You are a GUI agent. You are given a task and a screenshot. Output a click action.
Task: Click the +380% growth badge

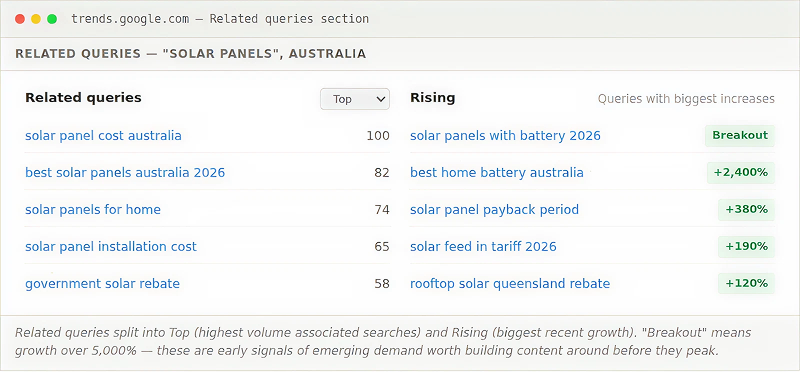pyautogui.click(x=746, y=210)
